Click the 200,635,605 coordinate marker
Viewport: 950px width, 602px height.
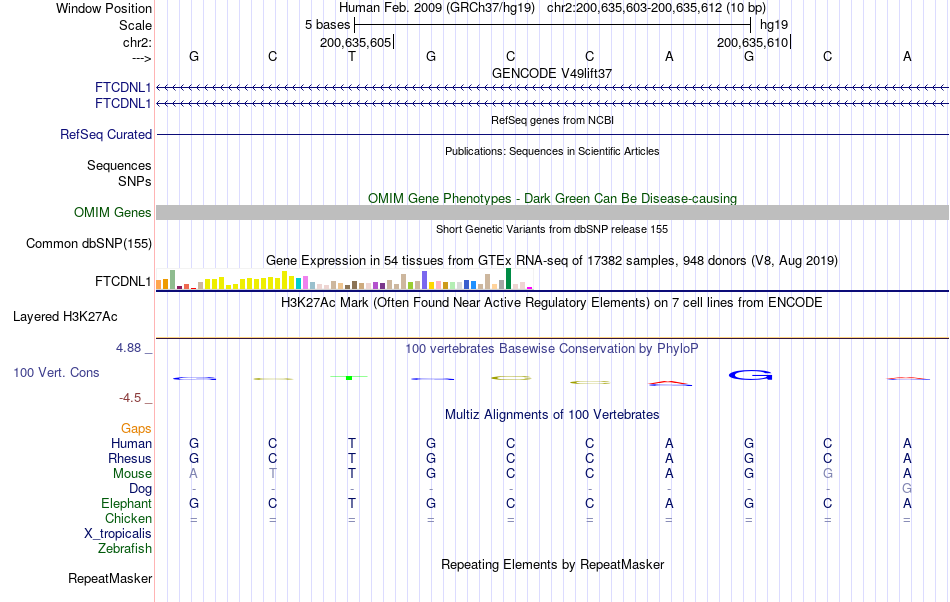pyautogui.click(x=355, y=42)
